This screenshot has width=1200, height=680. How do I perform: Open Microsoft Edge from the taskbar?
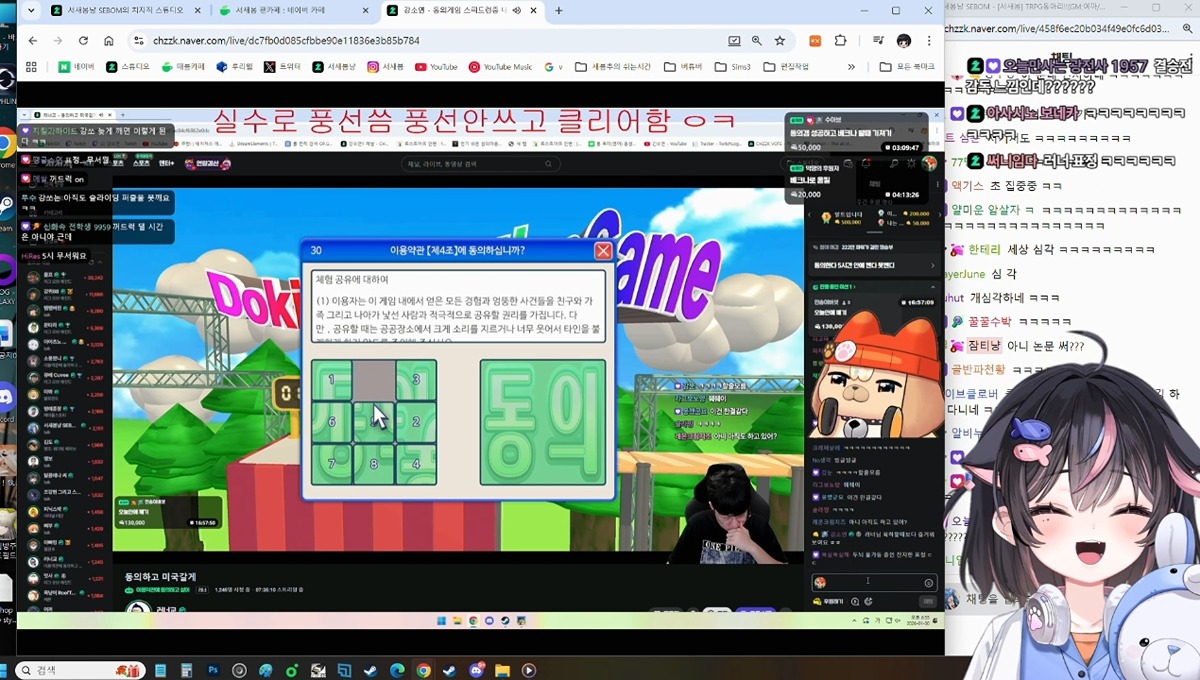click(x=397, y=670)
